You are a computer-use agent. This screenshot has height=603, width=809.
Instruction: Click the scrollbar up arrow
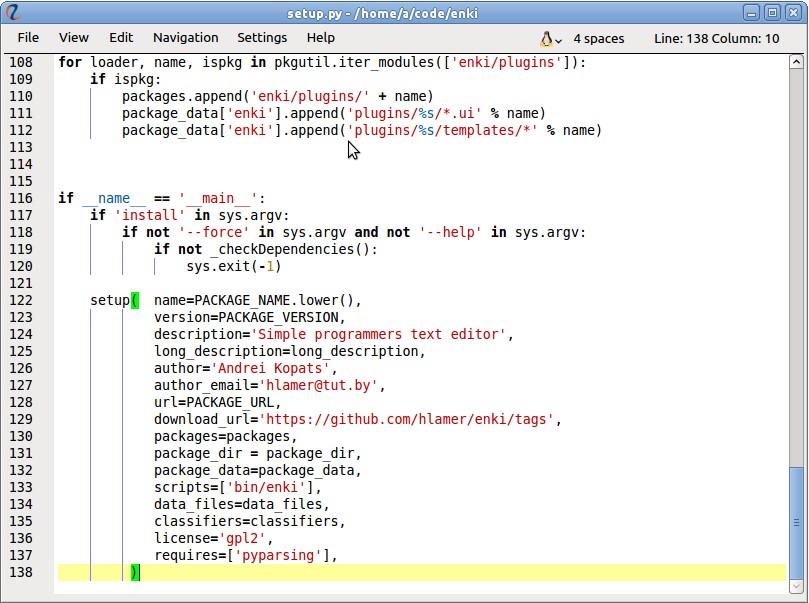tap(795, 62)
